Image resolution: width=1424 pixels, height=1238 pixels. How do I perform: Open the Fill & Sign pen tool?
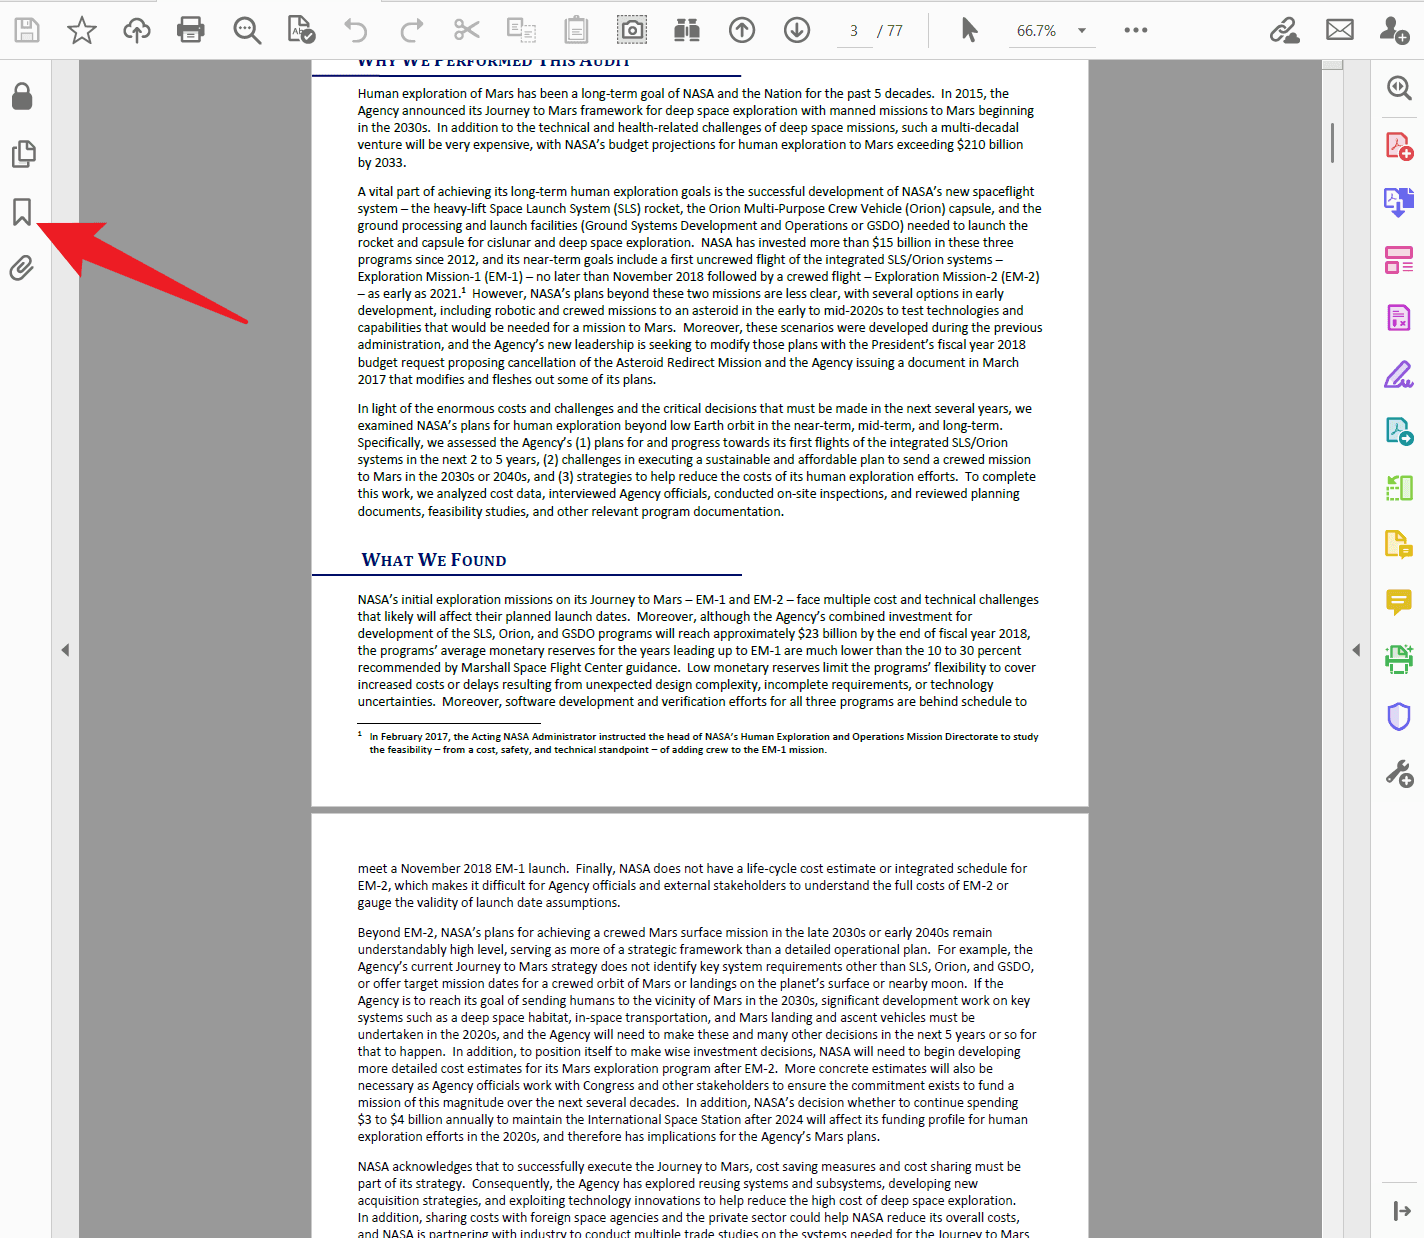pyautogui.click(x=1399, y=375)
